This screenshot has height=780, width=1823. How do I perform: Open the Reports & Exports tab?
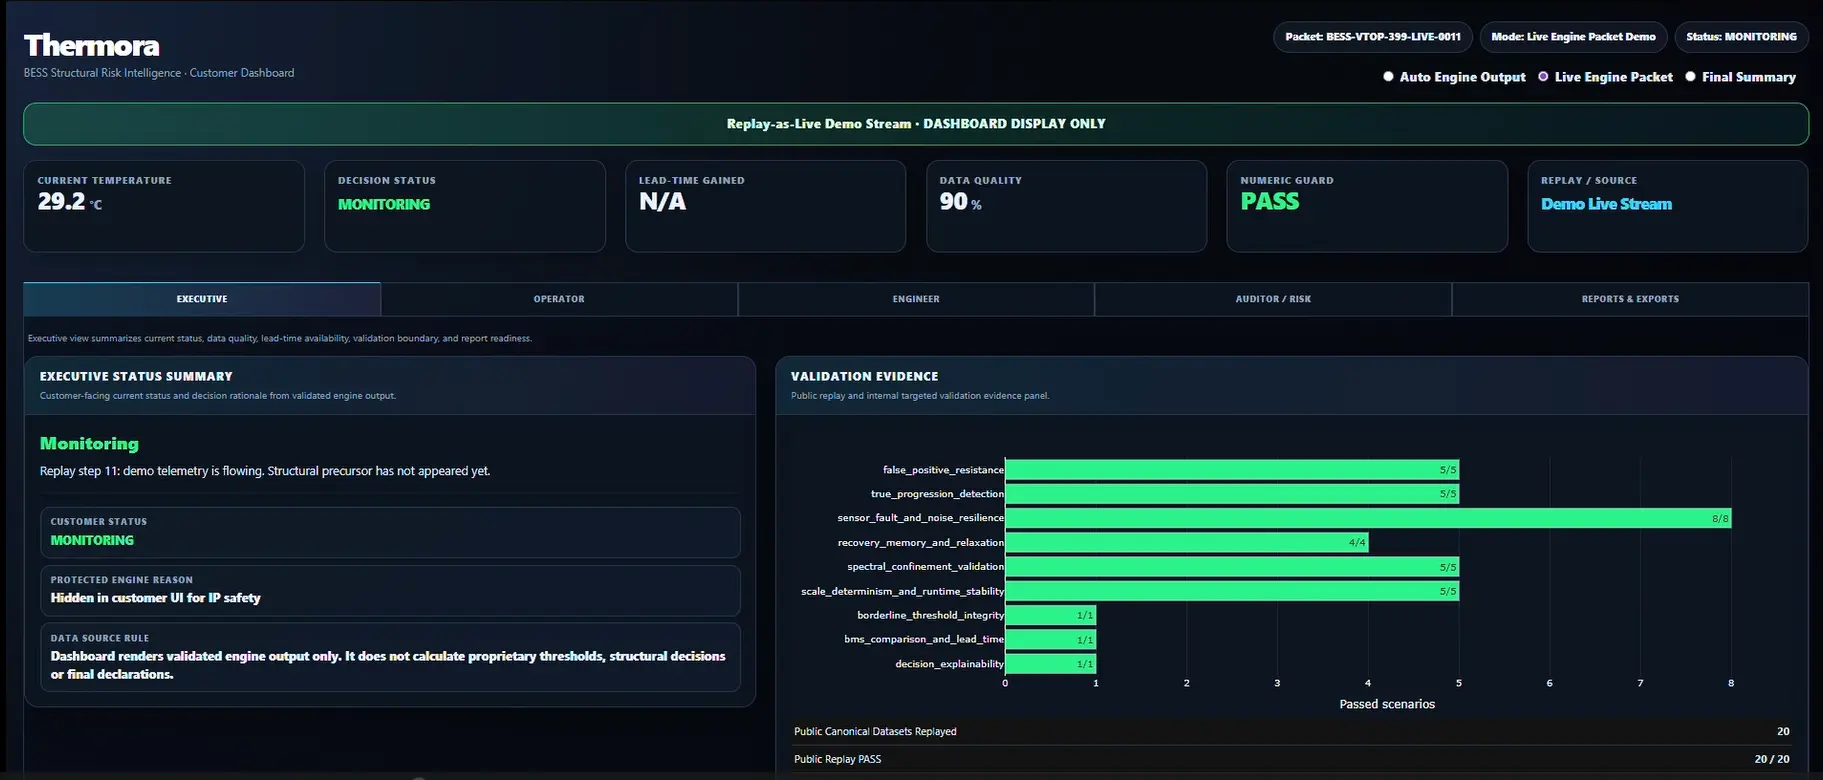point(1630,299)
